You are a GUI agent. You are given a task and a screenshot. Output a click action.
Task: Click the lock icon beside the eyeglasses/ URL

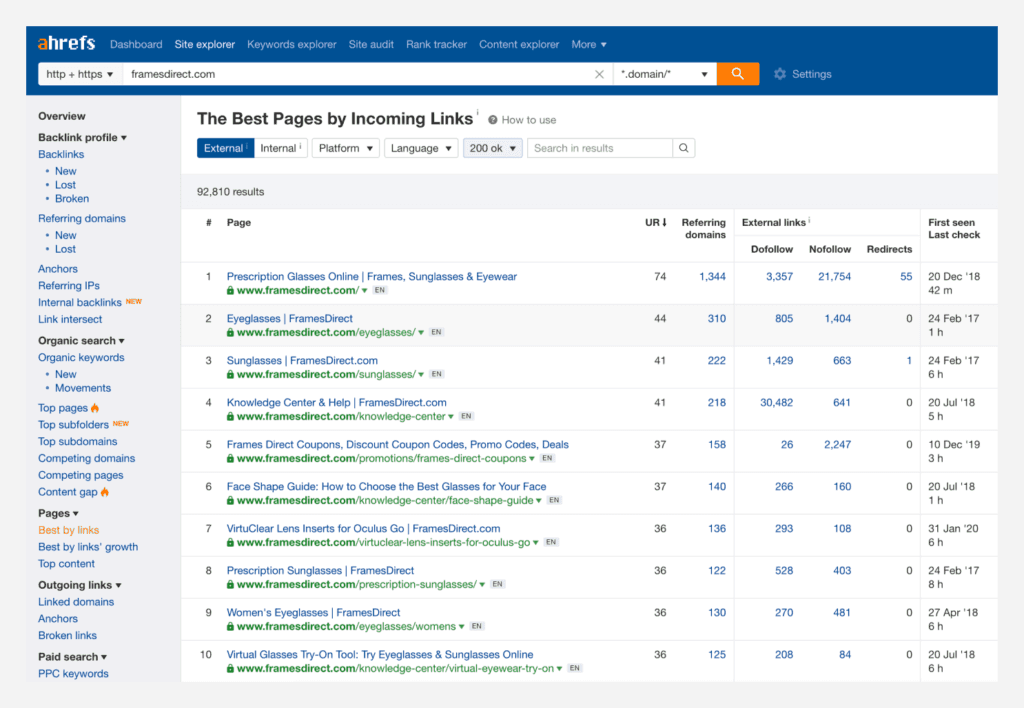coord(231,332)
